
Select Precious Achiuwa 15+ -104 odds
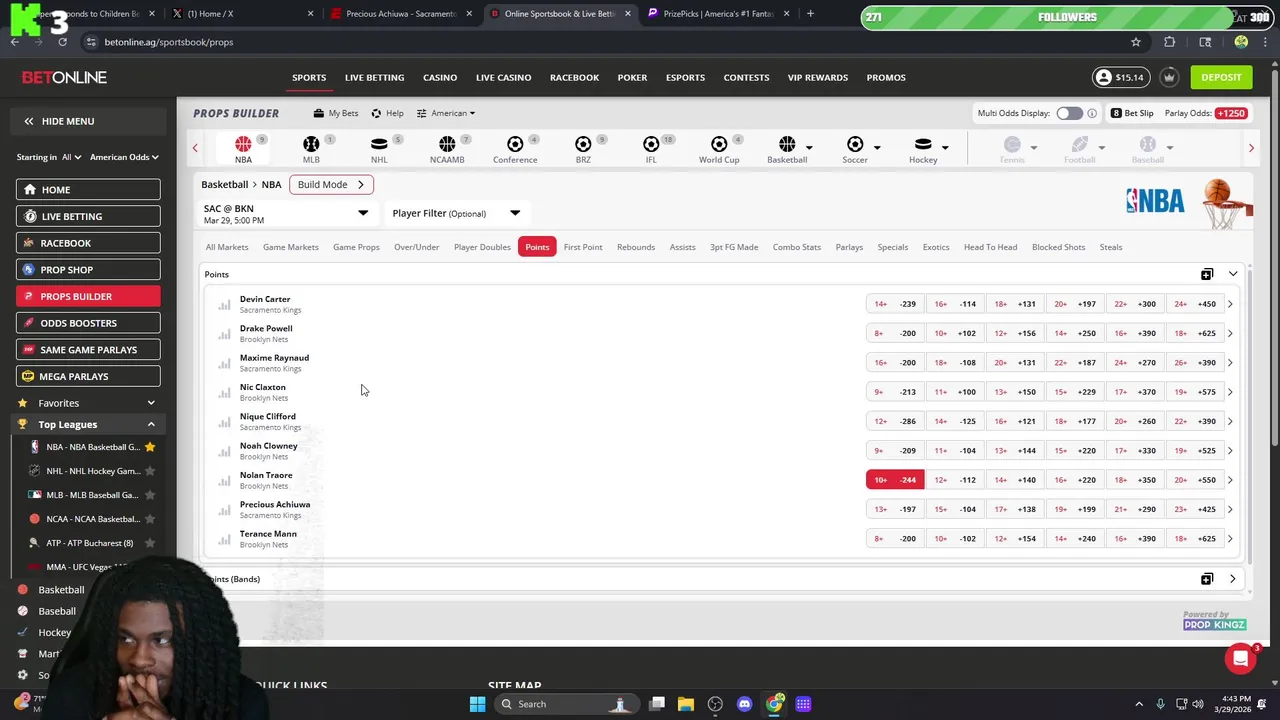955,509
